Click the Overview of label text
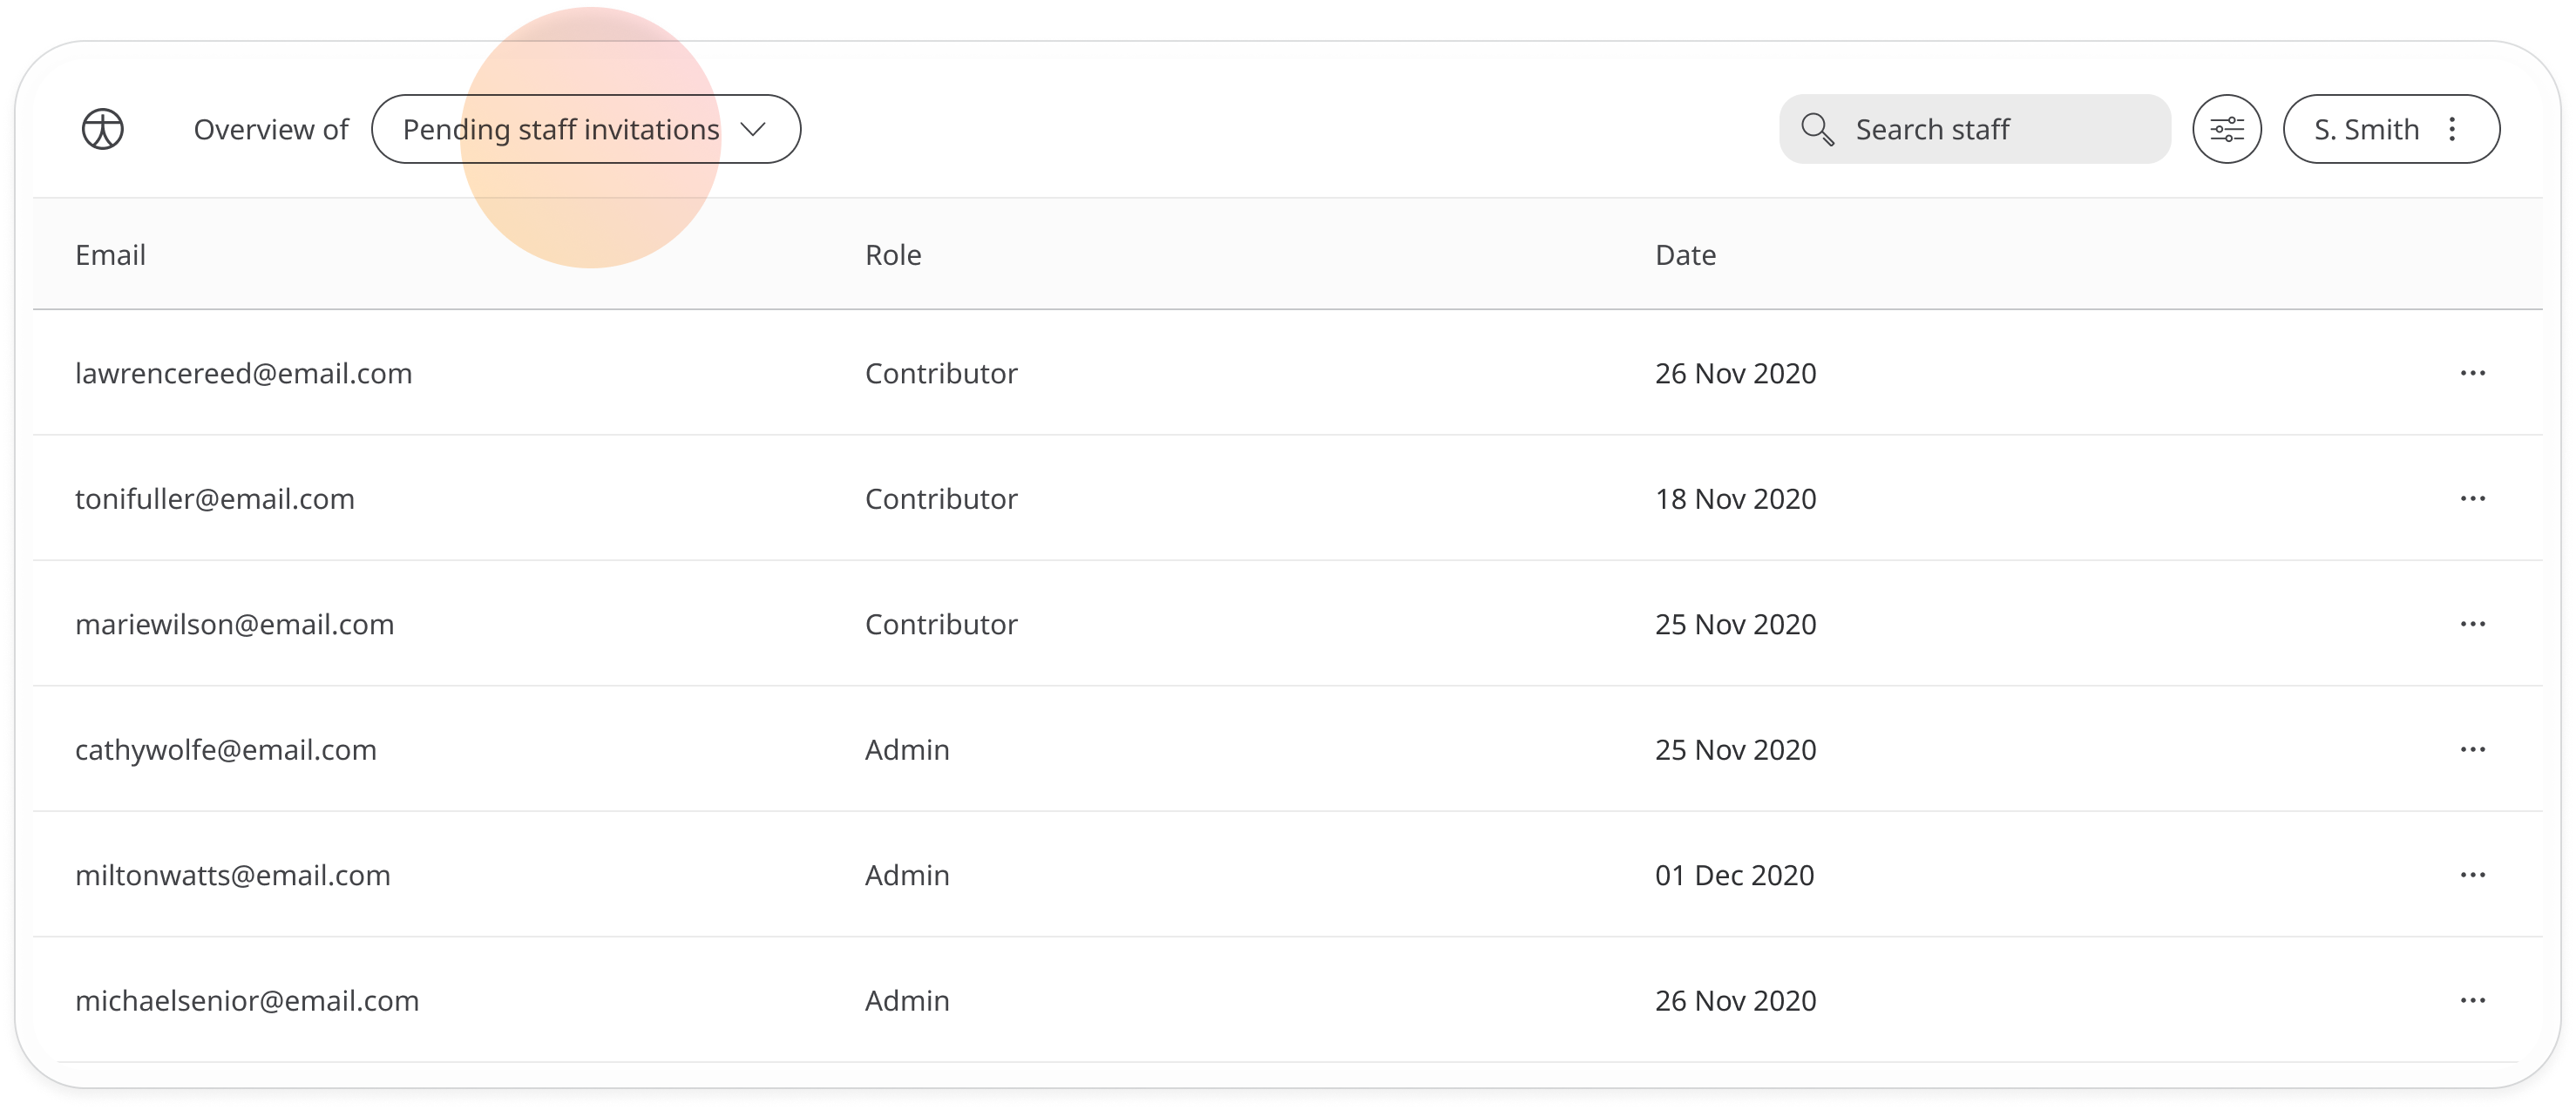The height and width of the screenshot is (1110, 2576). (x=269, y=130)
